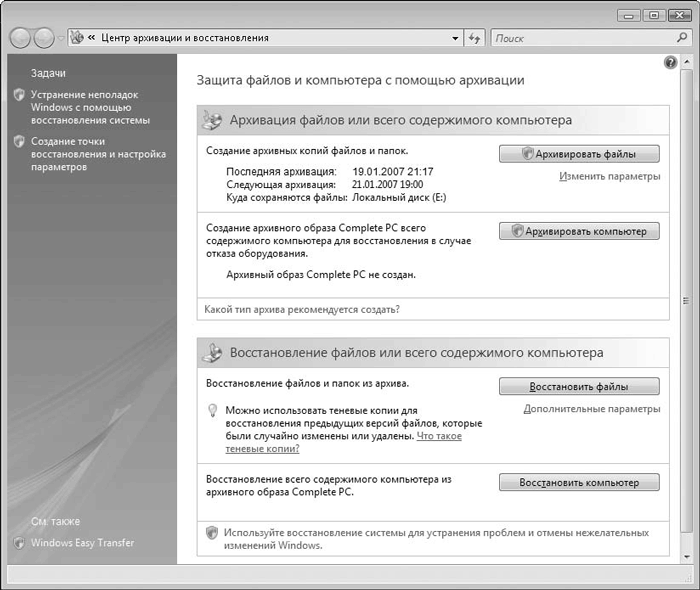700x590 pixels.
Task: Click the Восстановить компьютер button
Action: click(x=579, y=482)
